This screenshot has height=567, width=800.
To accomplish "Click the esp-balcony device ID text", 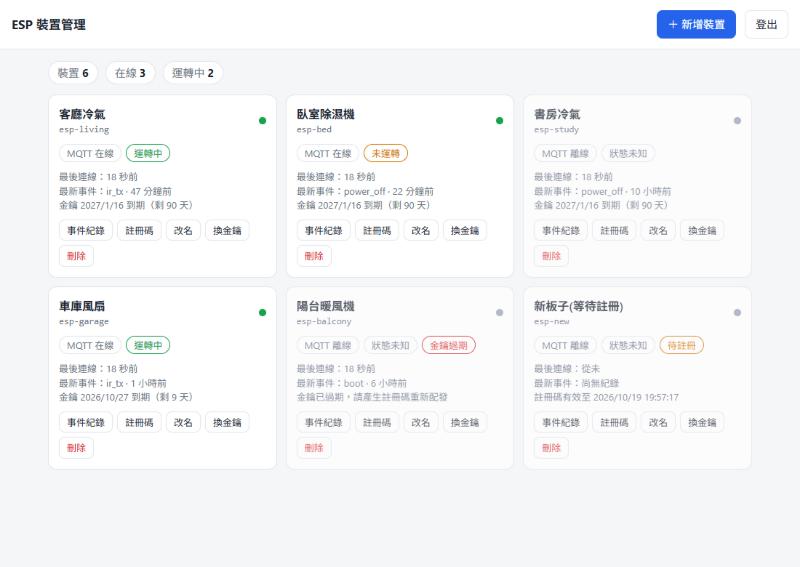I will point(324,322).
